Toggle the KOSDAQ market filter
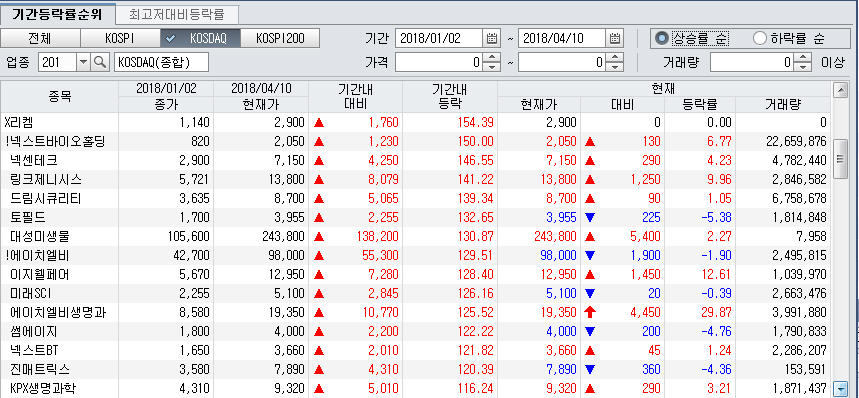Image resolution: width=859 pixels, height=398 pixels. click(201, 38)
